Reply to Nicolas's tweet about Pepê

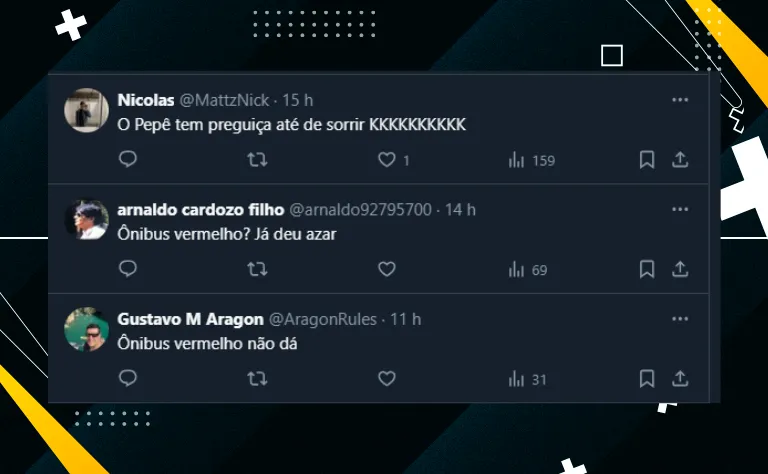point(128,159)
